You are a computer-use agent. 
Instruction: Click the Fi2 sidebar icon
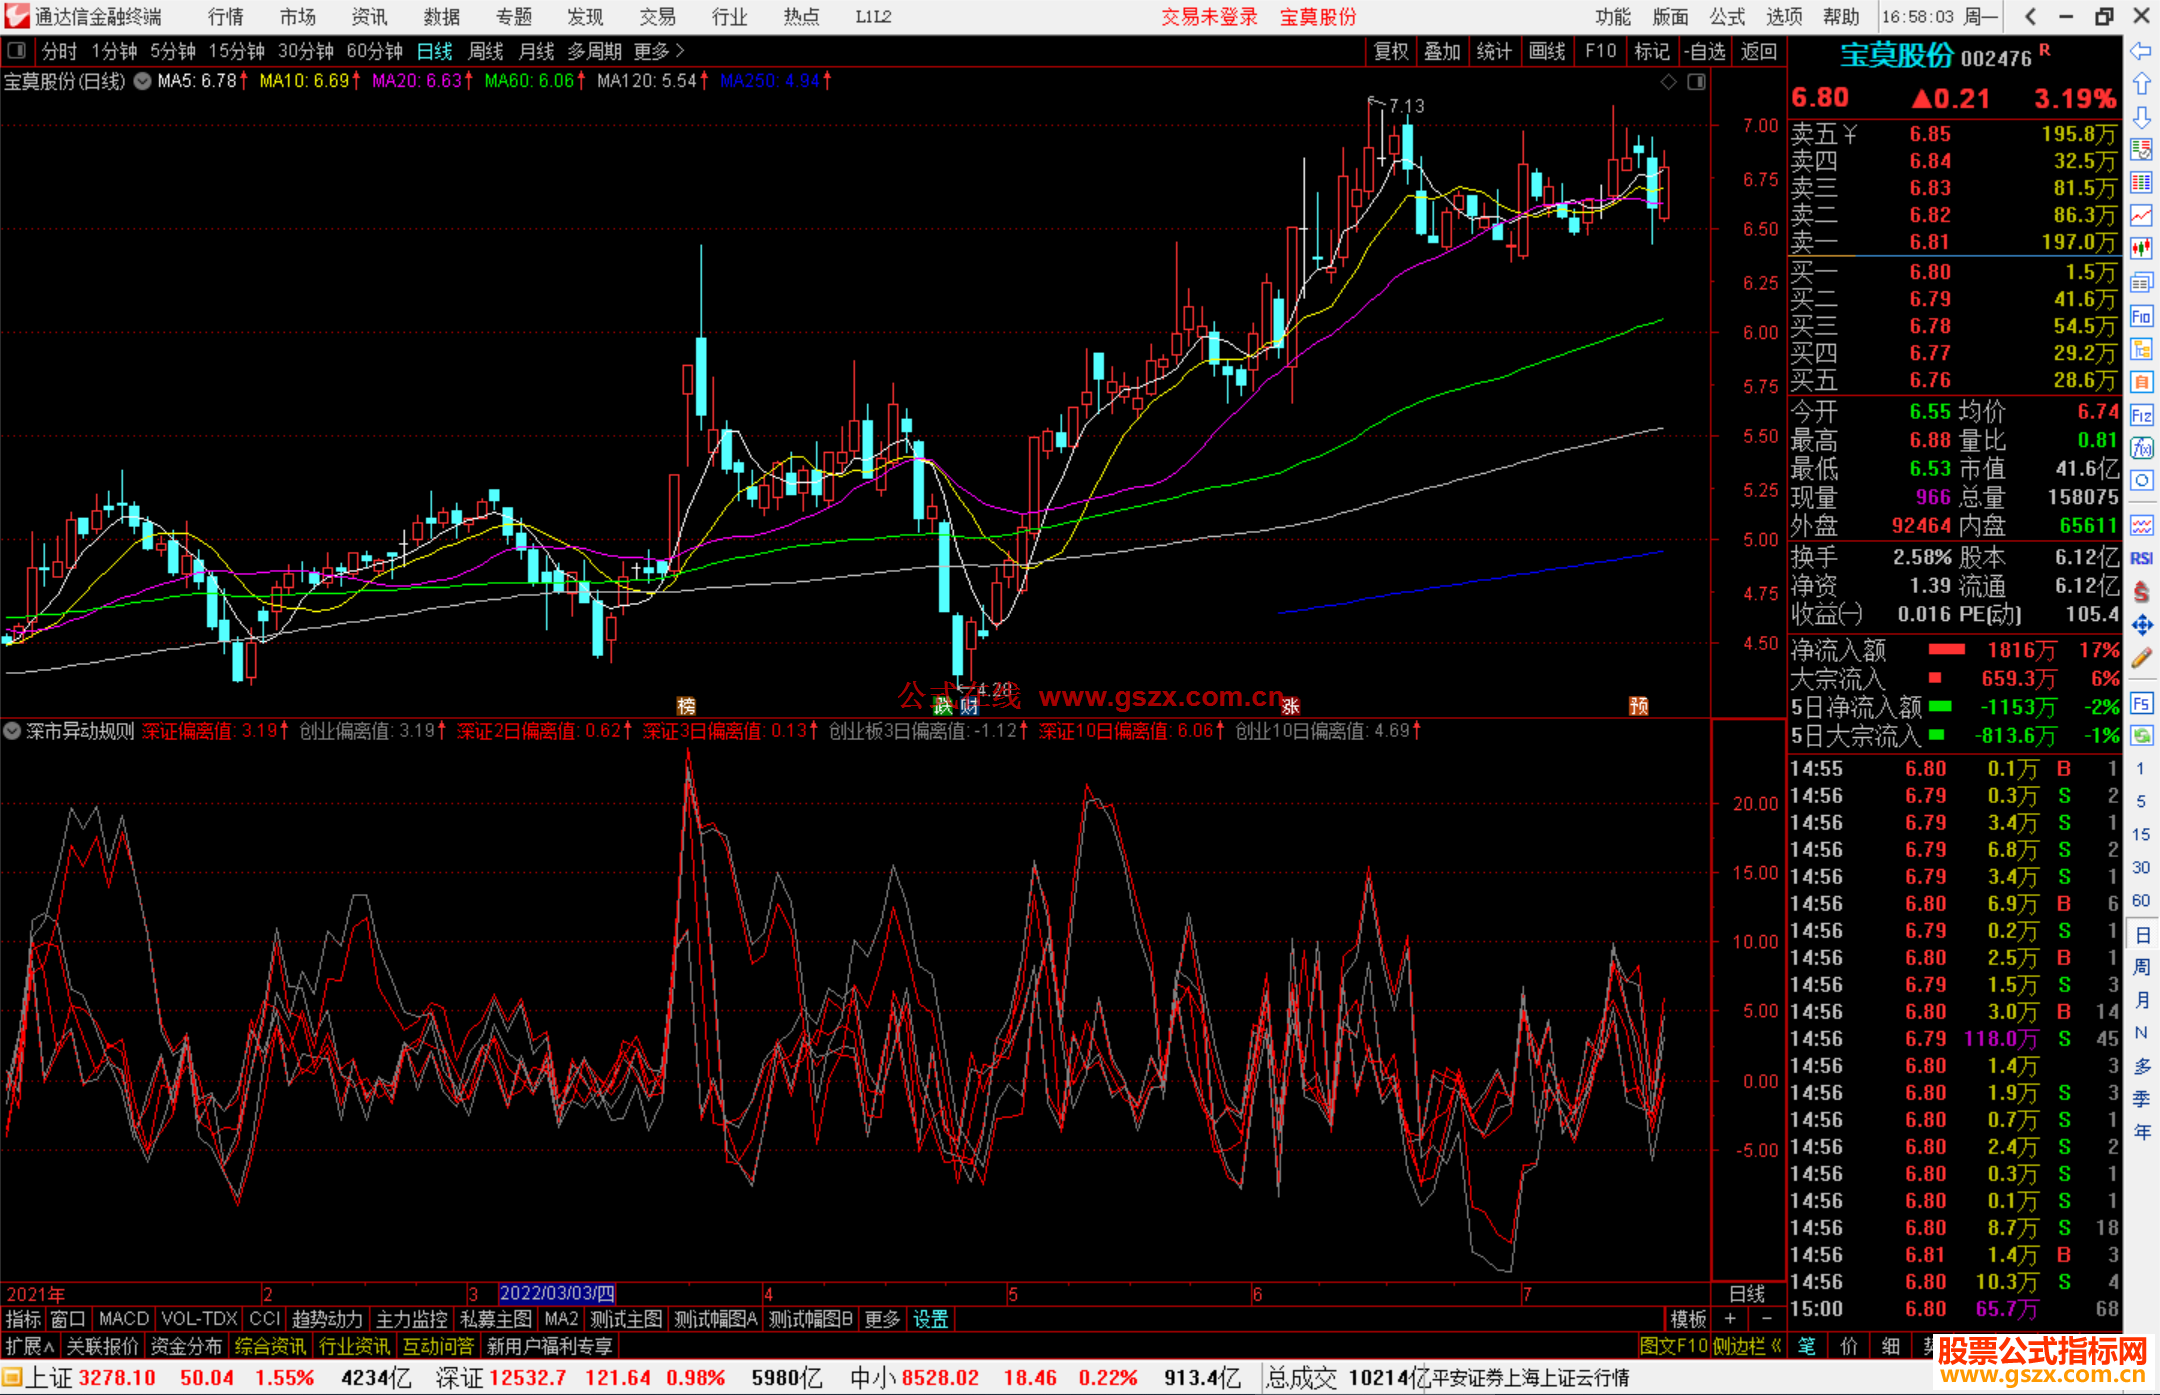2141,415
